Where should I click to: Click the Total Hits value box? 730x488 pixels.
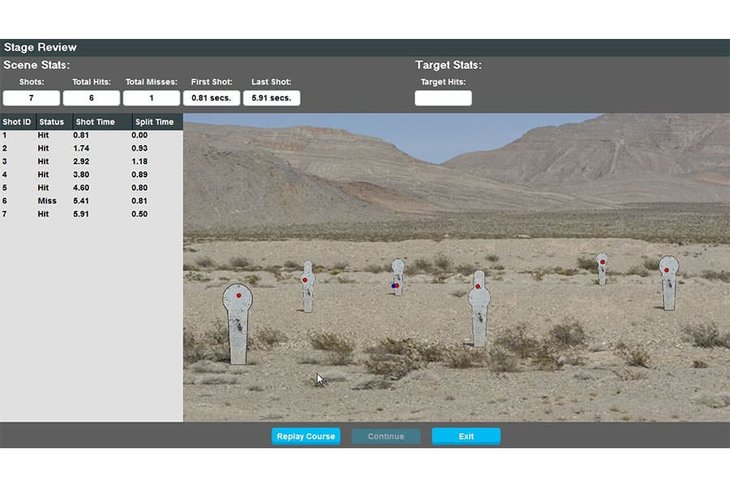(91, 98)
